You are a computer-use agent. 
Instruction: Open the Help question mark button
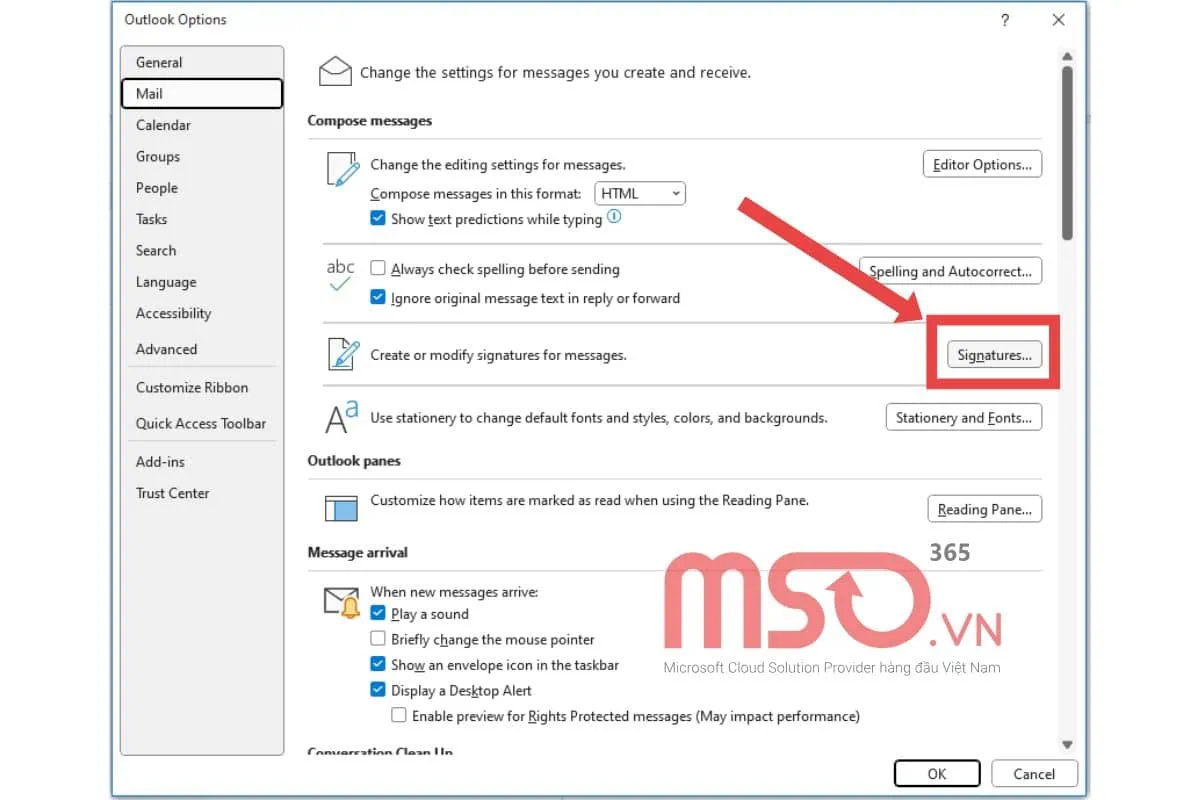coord(1005,20)
